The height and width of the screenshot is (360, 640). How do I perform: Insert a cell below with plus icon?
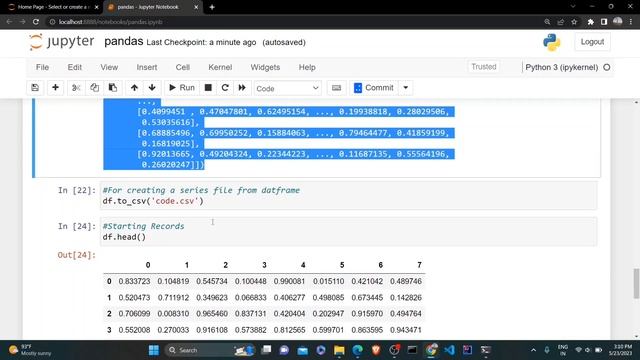click(56, 88)
